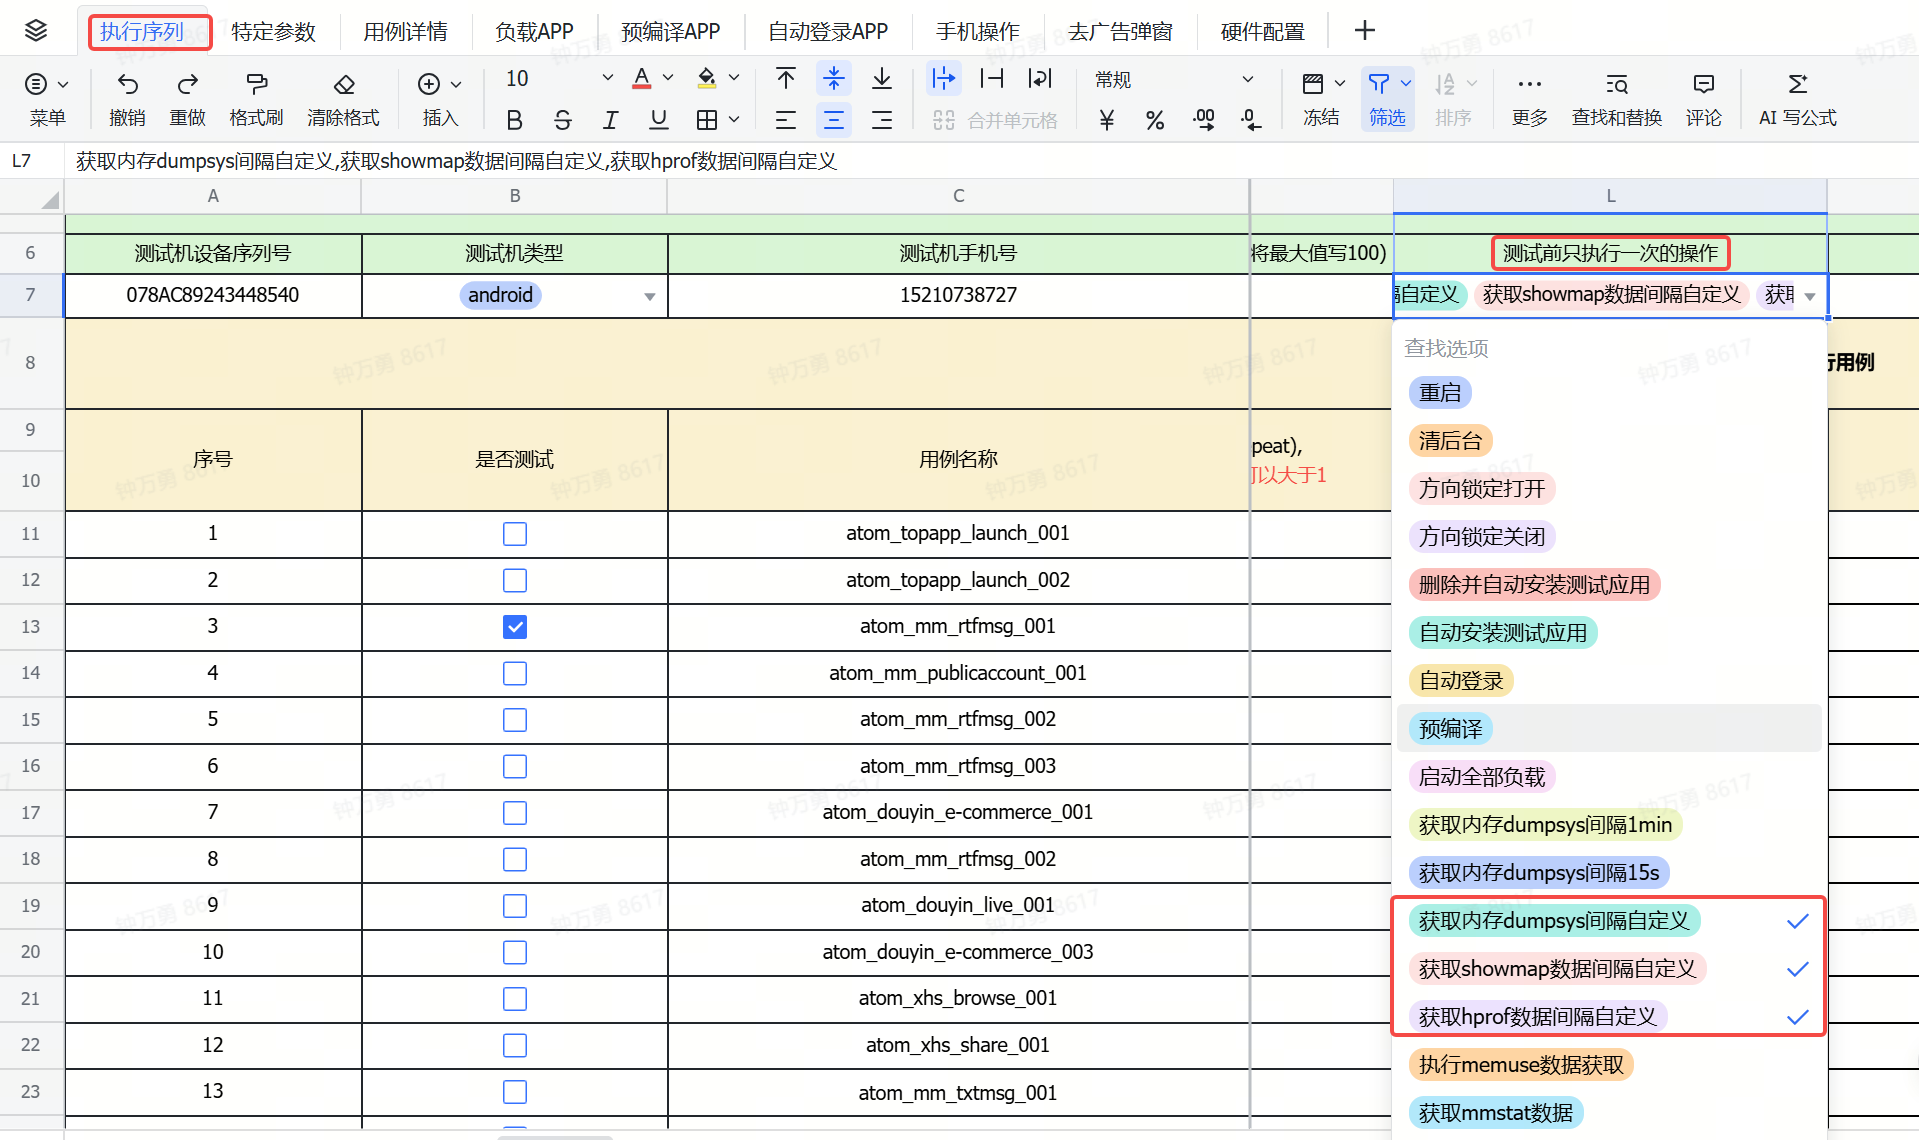1919x1140 pixels.
Task: Open the android device type dropdown
Action: click(x=650, y=296)
